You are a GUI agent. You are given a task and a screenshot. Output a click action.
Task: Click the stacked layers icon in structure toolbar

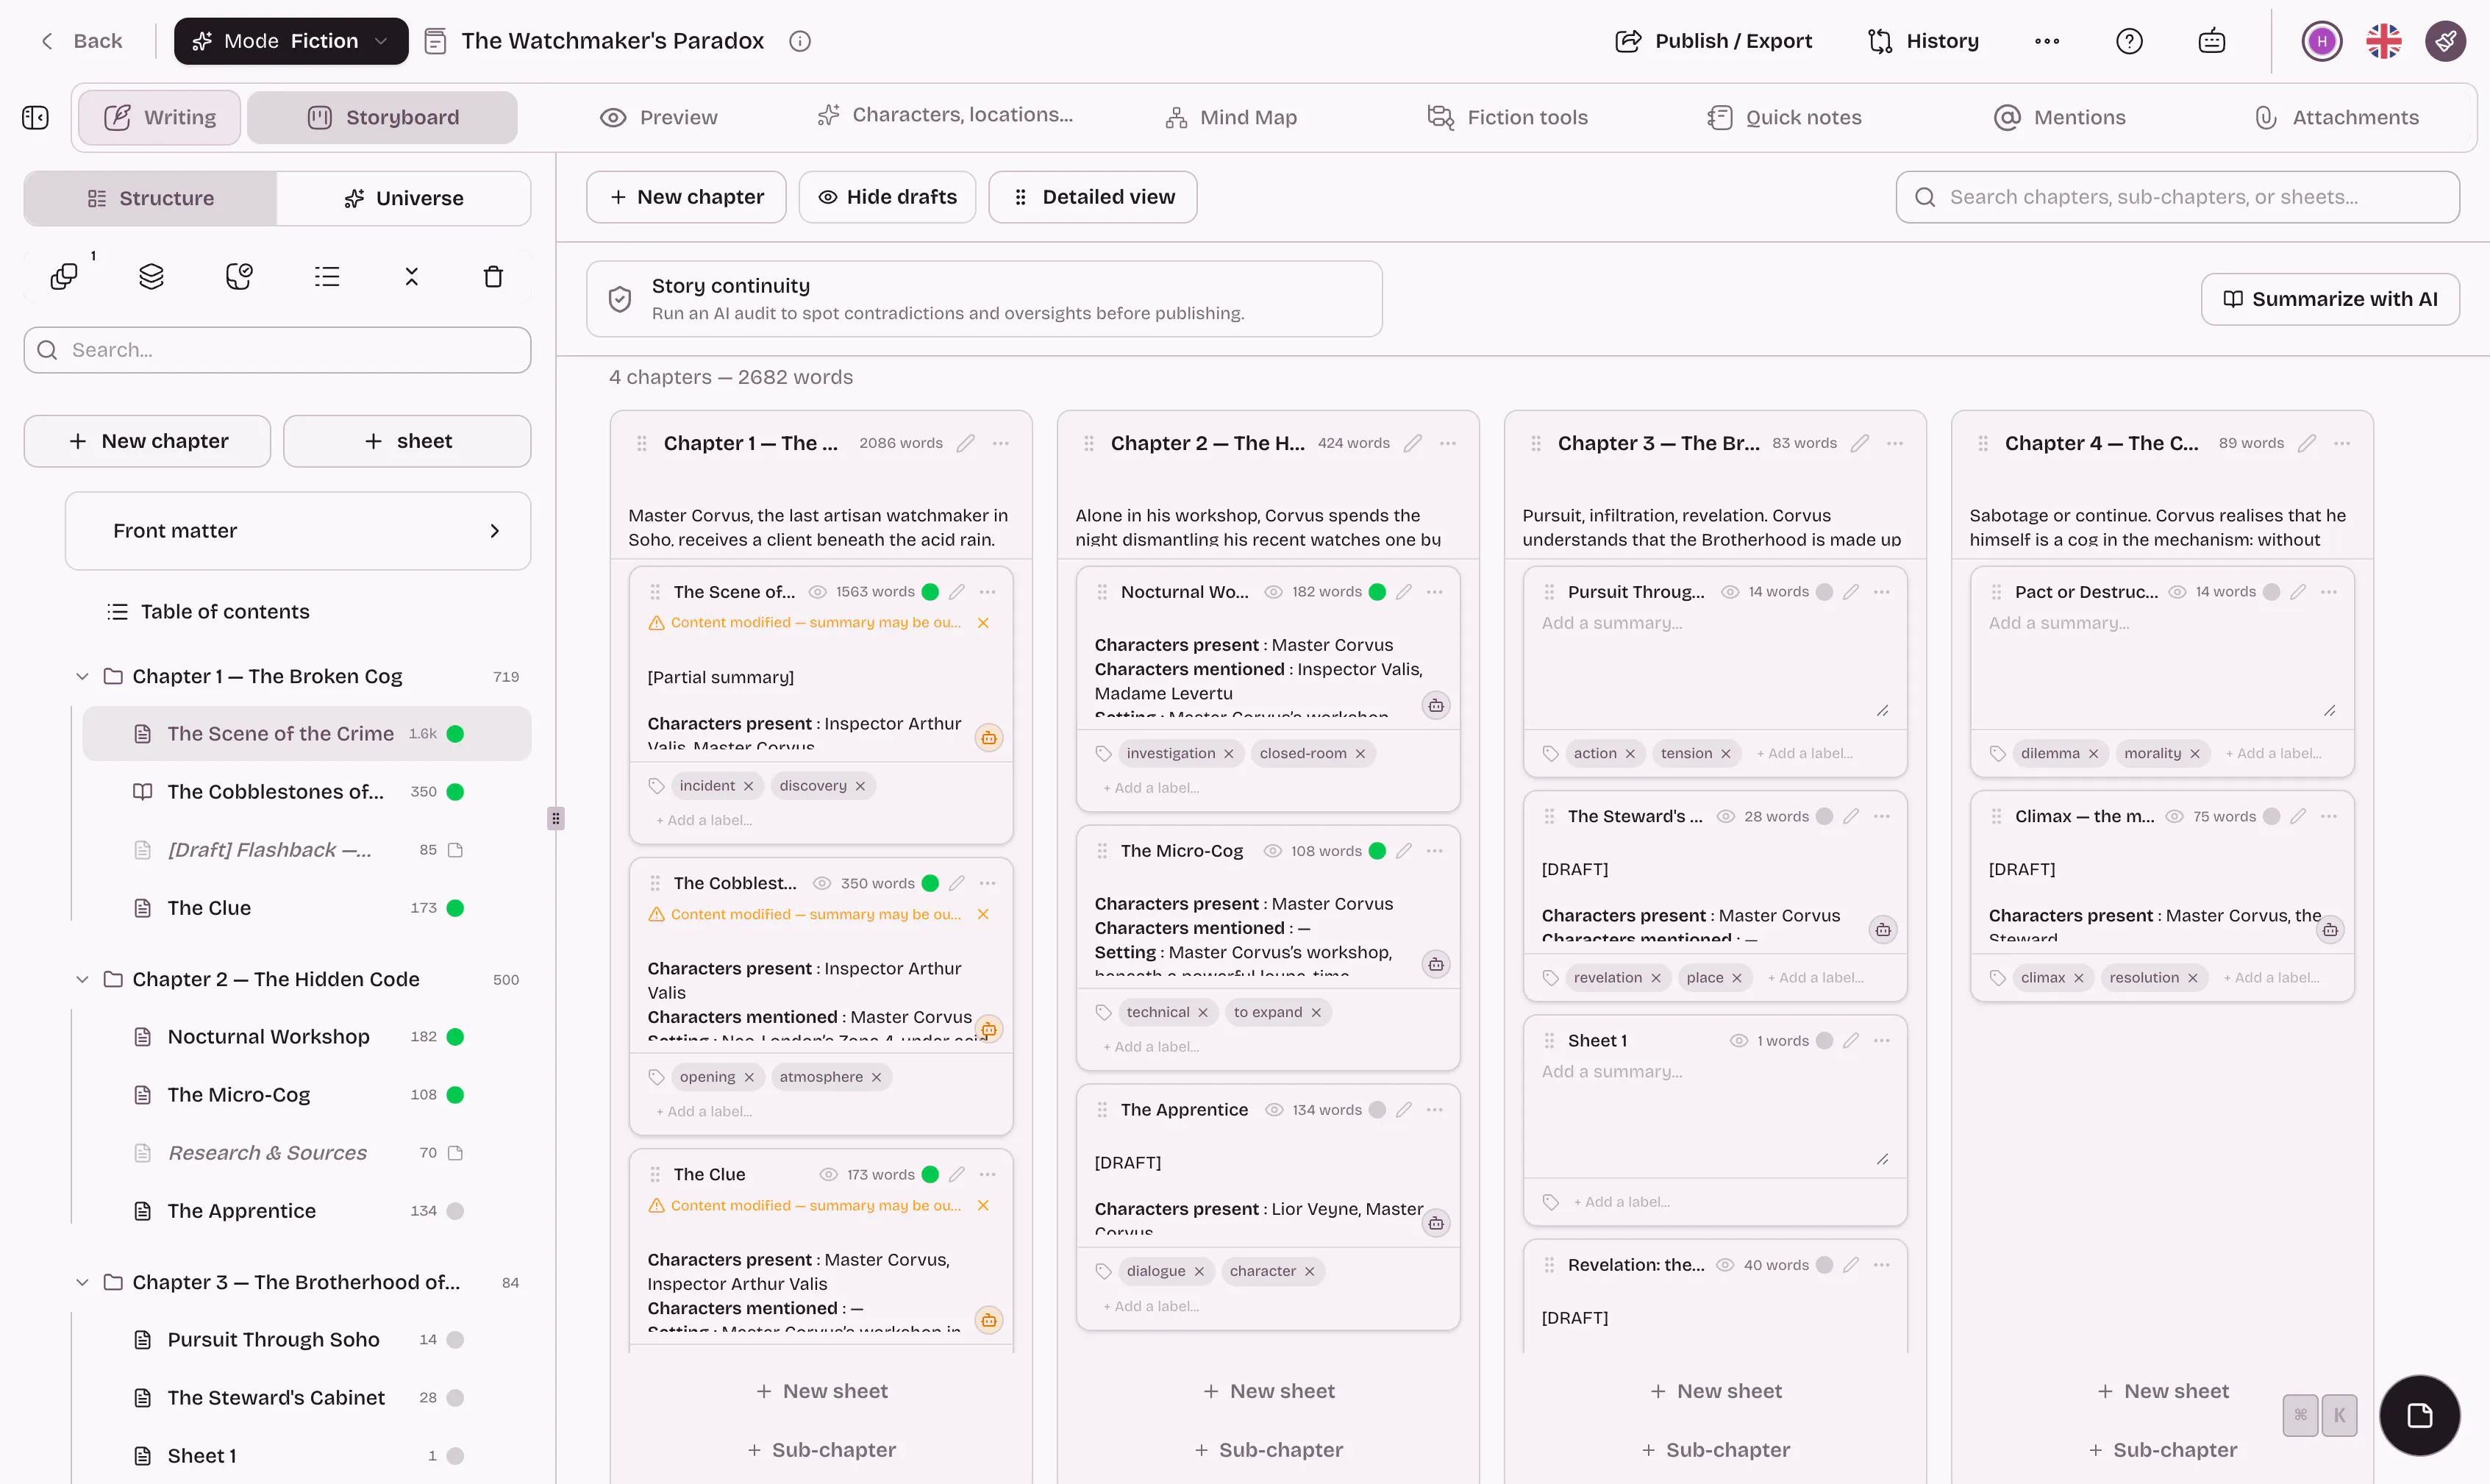151,277
